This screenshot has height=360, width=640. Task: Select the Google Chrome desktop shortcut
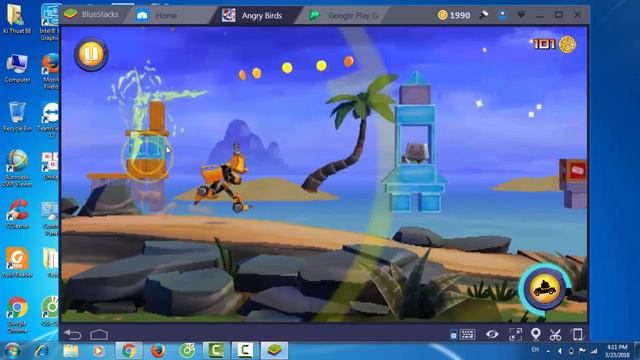(17, 315)
